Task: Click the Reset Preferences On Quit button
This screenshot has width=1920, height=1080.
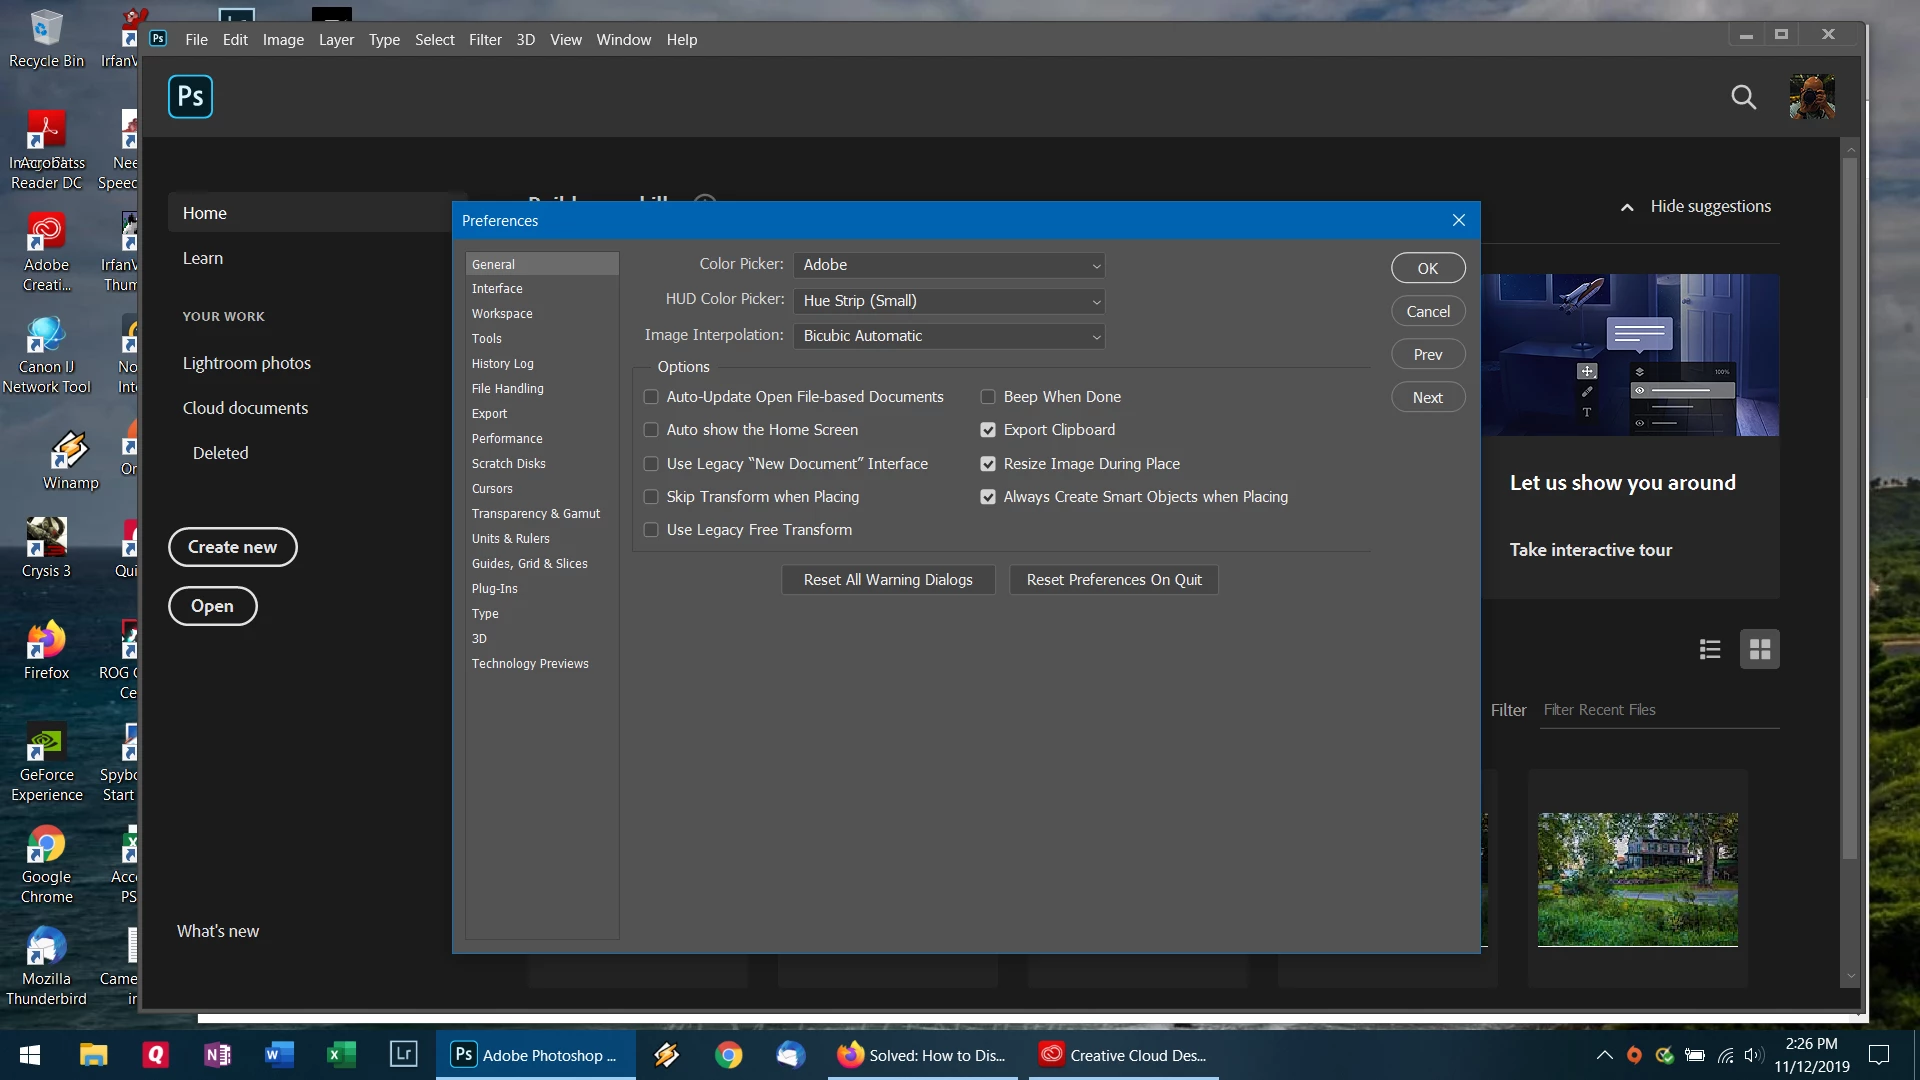Action: click(1114, 580)
